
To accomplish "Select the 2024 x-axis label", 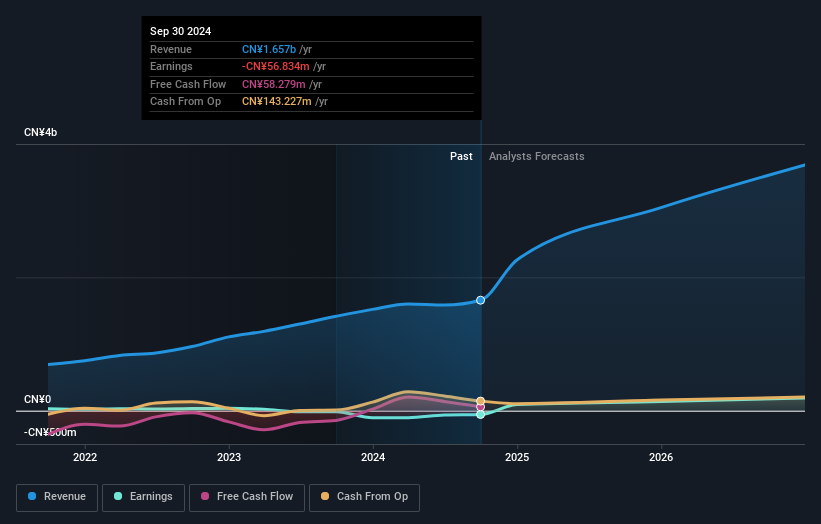I will click(x=373, y=458).
